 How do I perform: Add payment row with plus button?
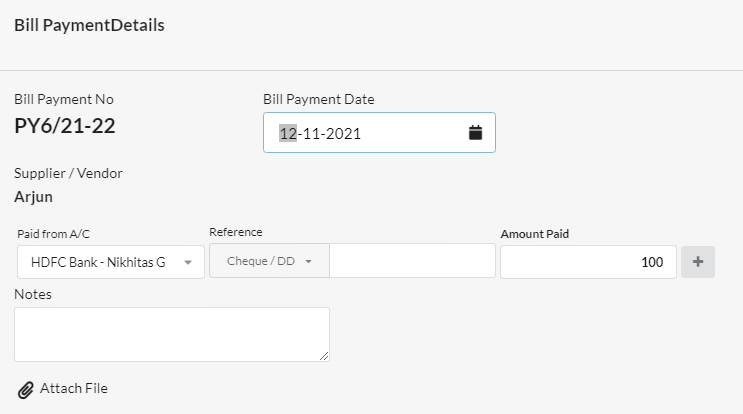[698, 261]
